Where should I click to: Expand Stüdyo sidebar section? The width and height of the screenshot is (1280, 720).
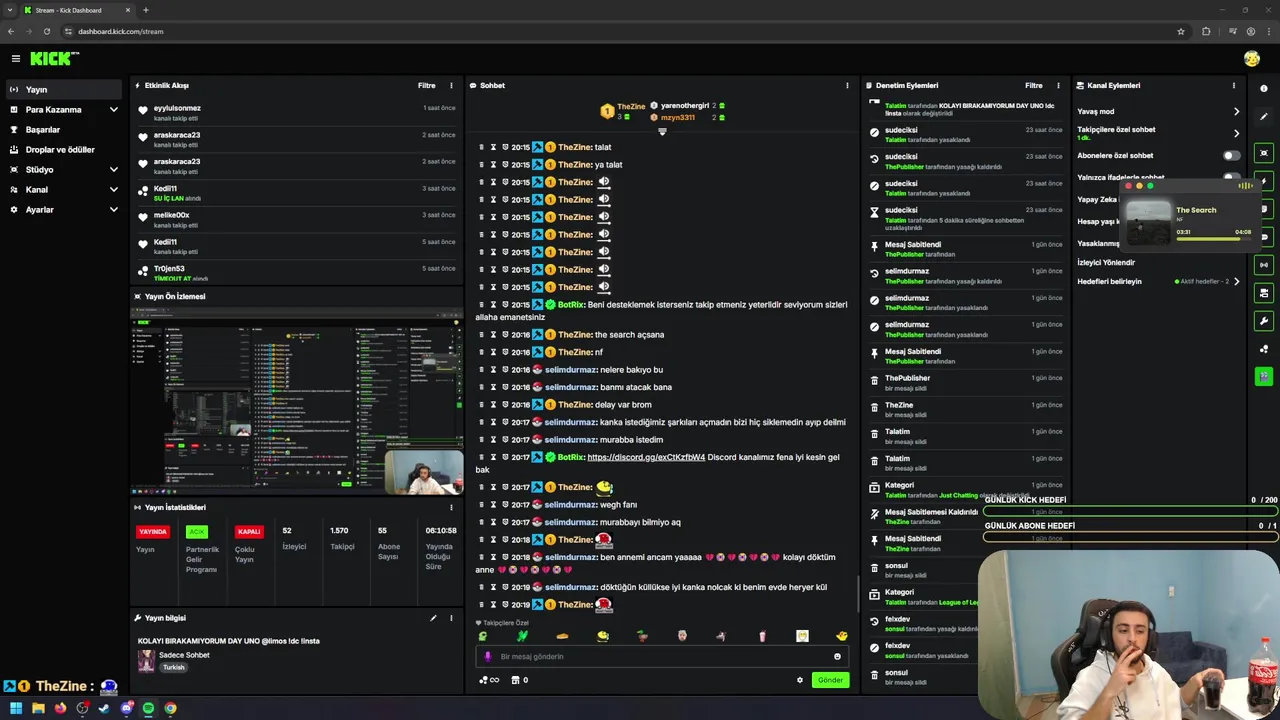pos(64,170)
